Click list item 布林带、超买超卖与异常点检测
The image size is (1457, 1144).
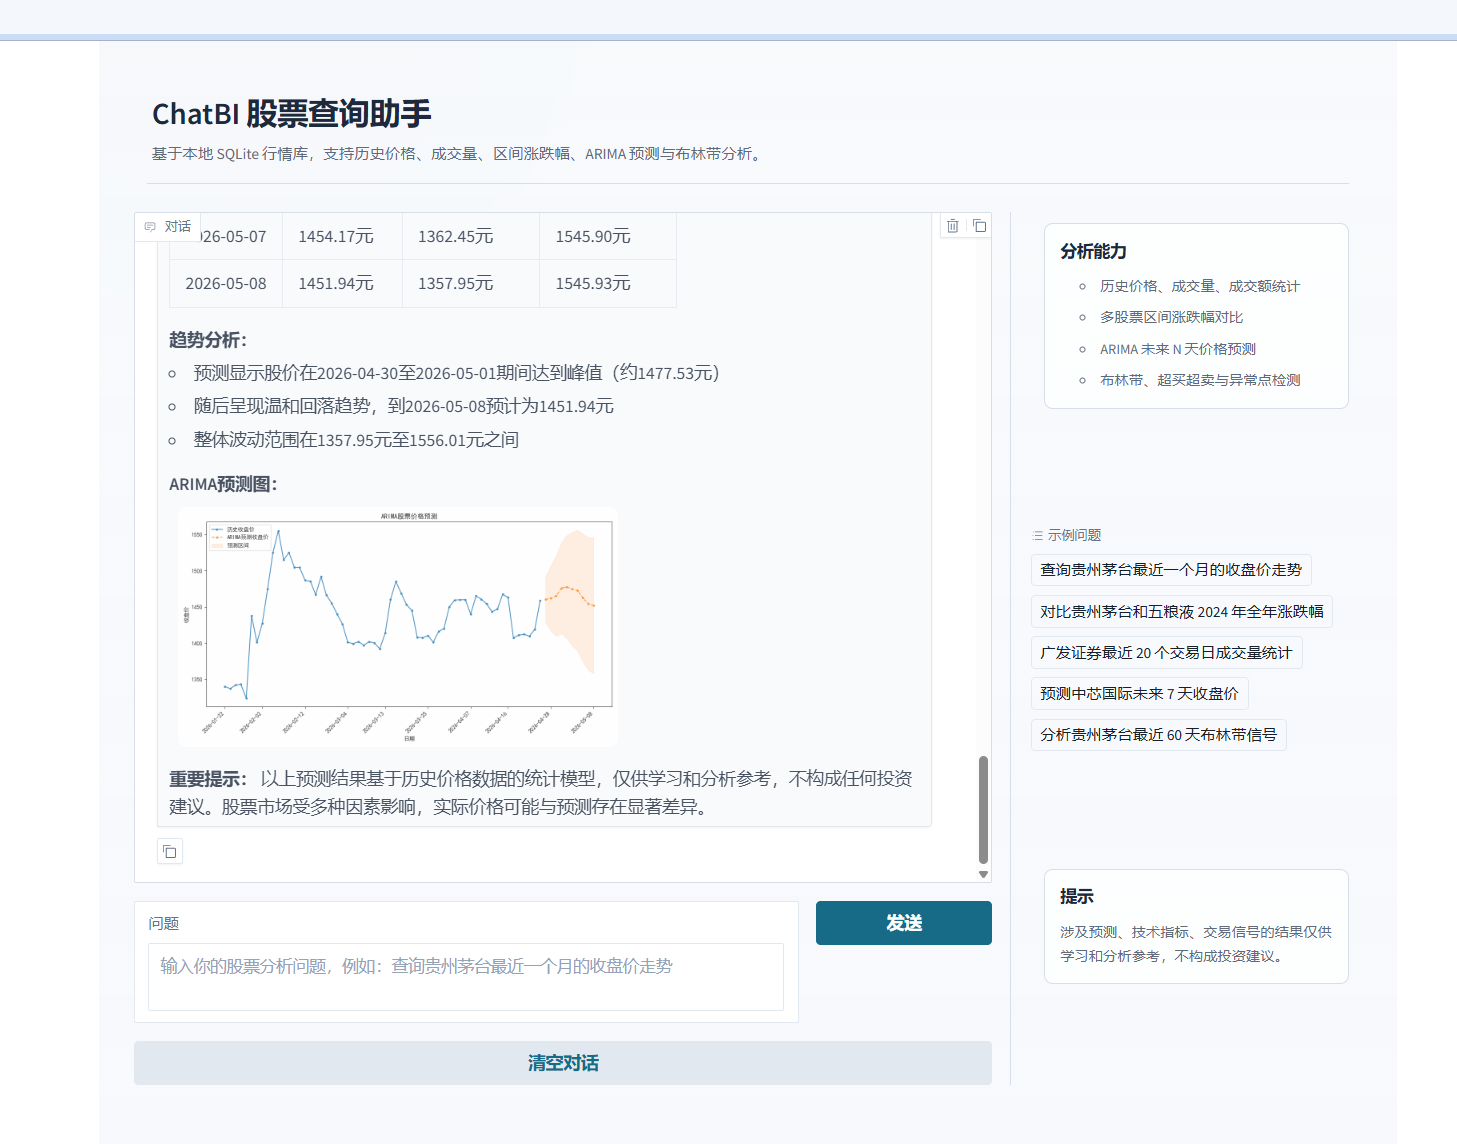[x=1200, y=380]
